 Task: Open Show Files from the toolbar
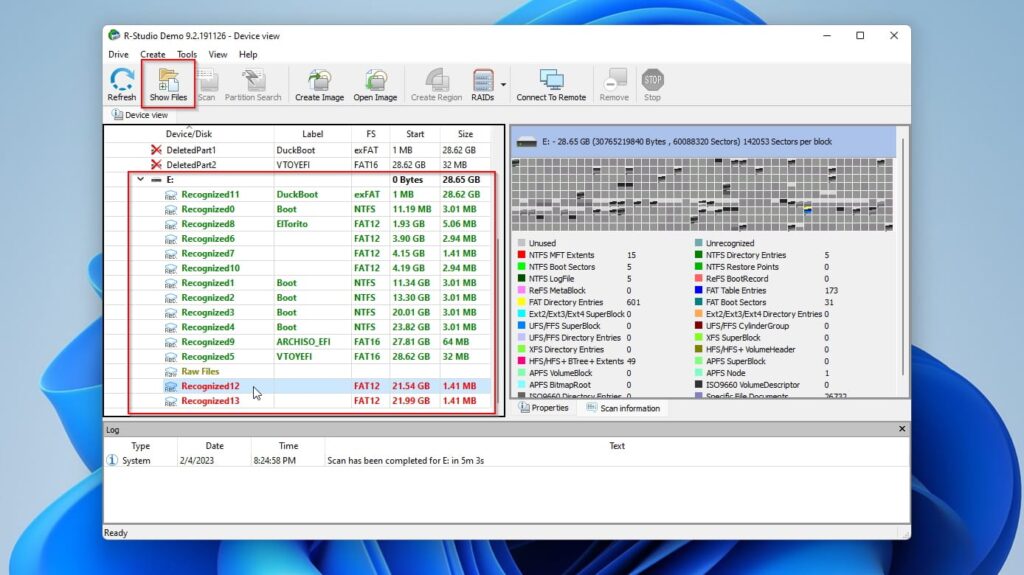(x=168, y=84)
